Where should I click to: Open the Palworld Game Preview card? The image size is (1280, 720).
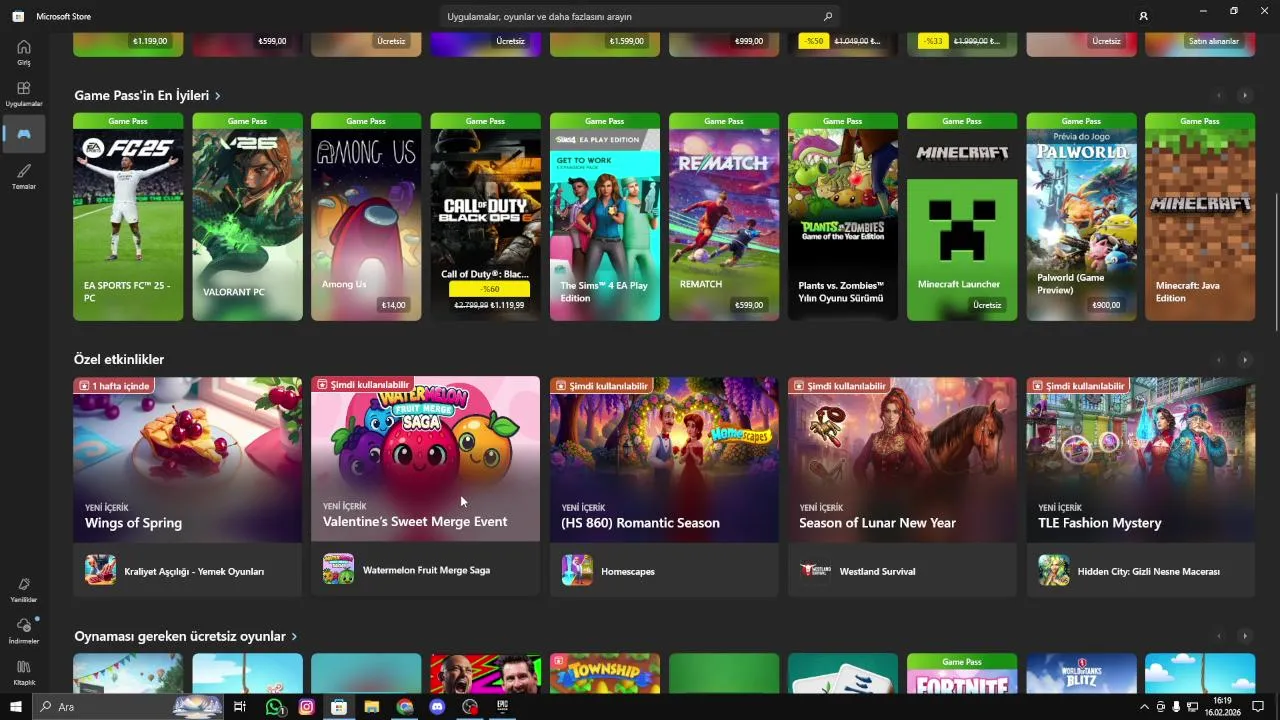coord(1081,217)
